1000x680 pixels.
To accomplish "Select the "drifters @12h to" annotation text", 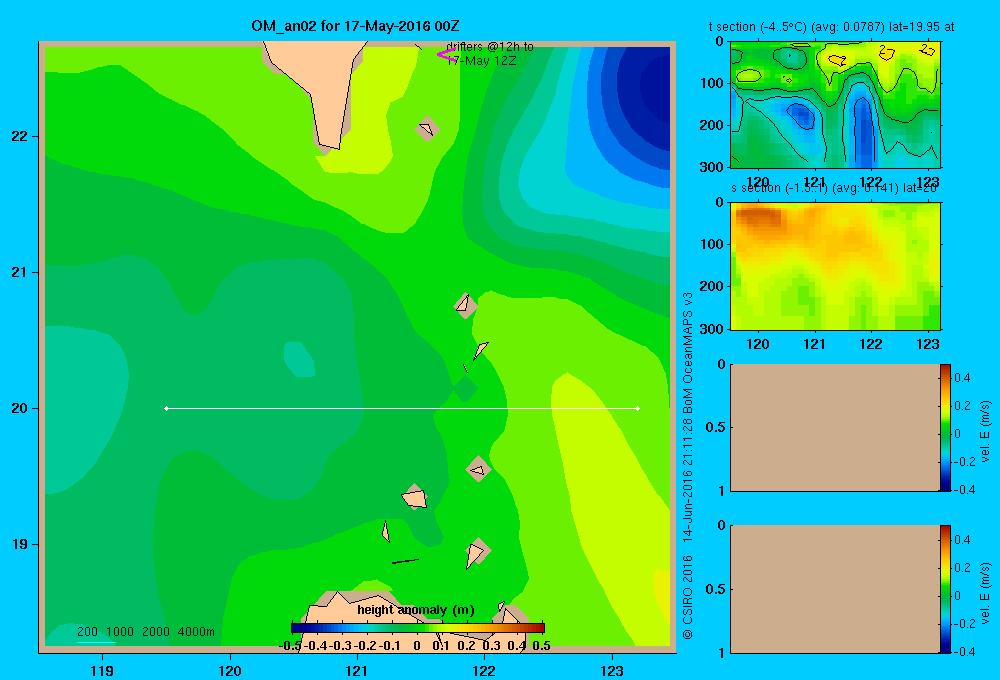I will [x=490, y=47].
